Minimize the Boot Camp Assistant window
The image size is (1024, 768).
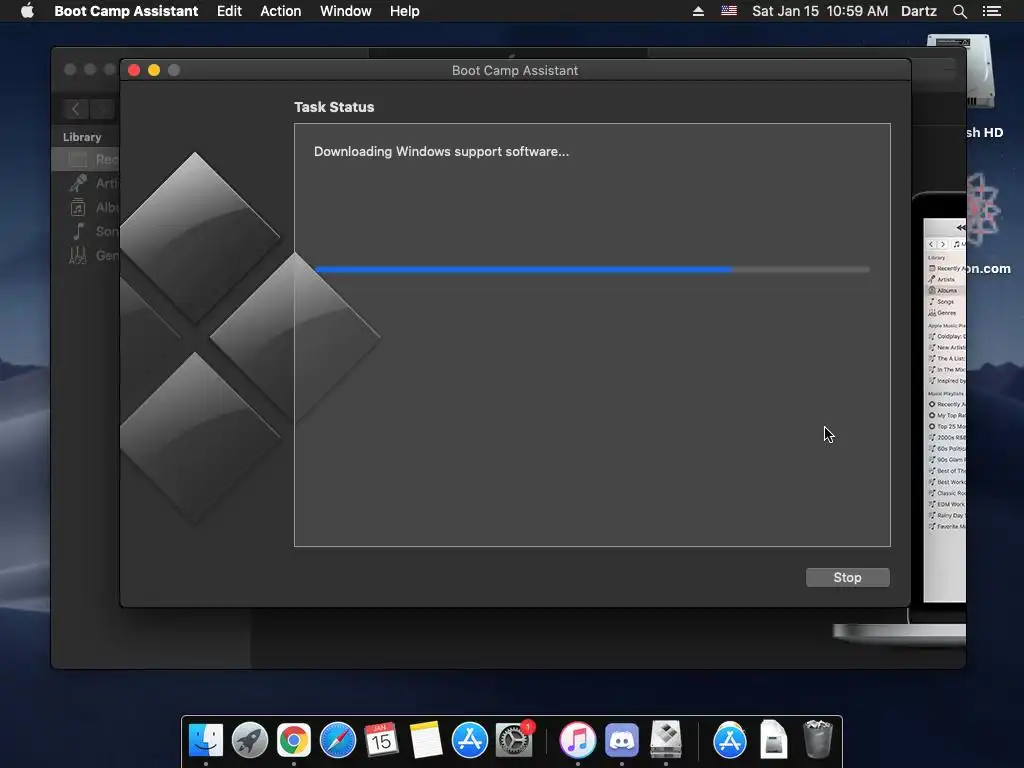point(154,70)
